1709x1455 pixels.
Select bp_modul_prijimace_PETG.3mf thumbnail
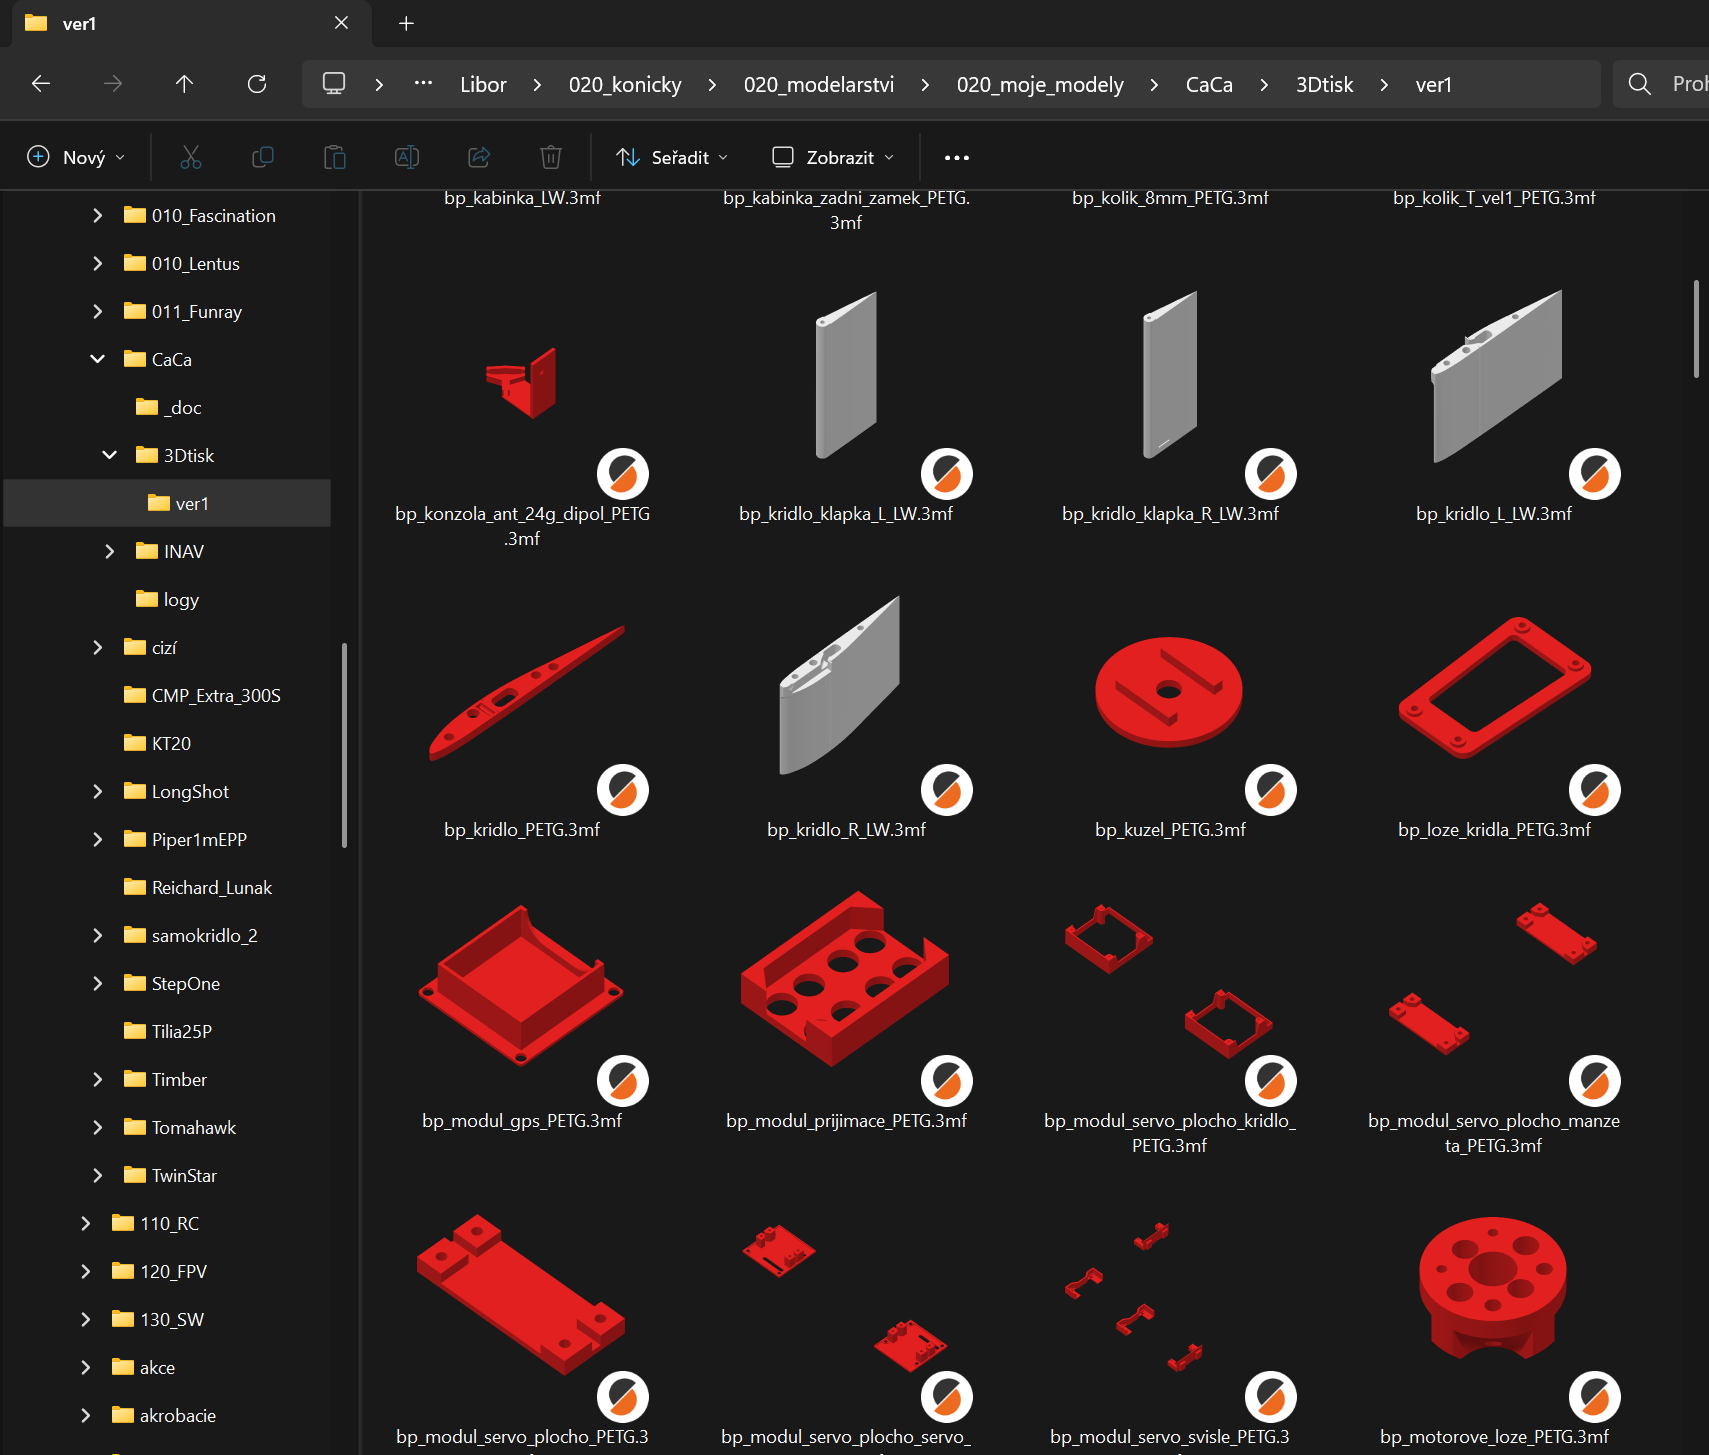(845, 979)
